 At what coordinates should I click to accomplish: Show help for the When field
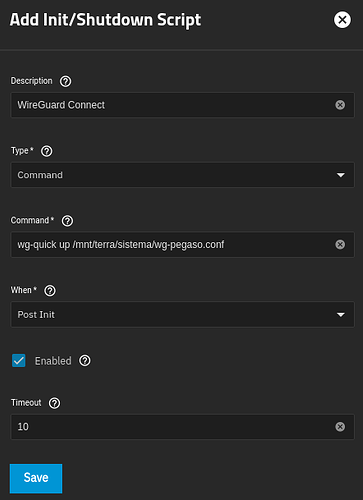point(50,291)
